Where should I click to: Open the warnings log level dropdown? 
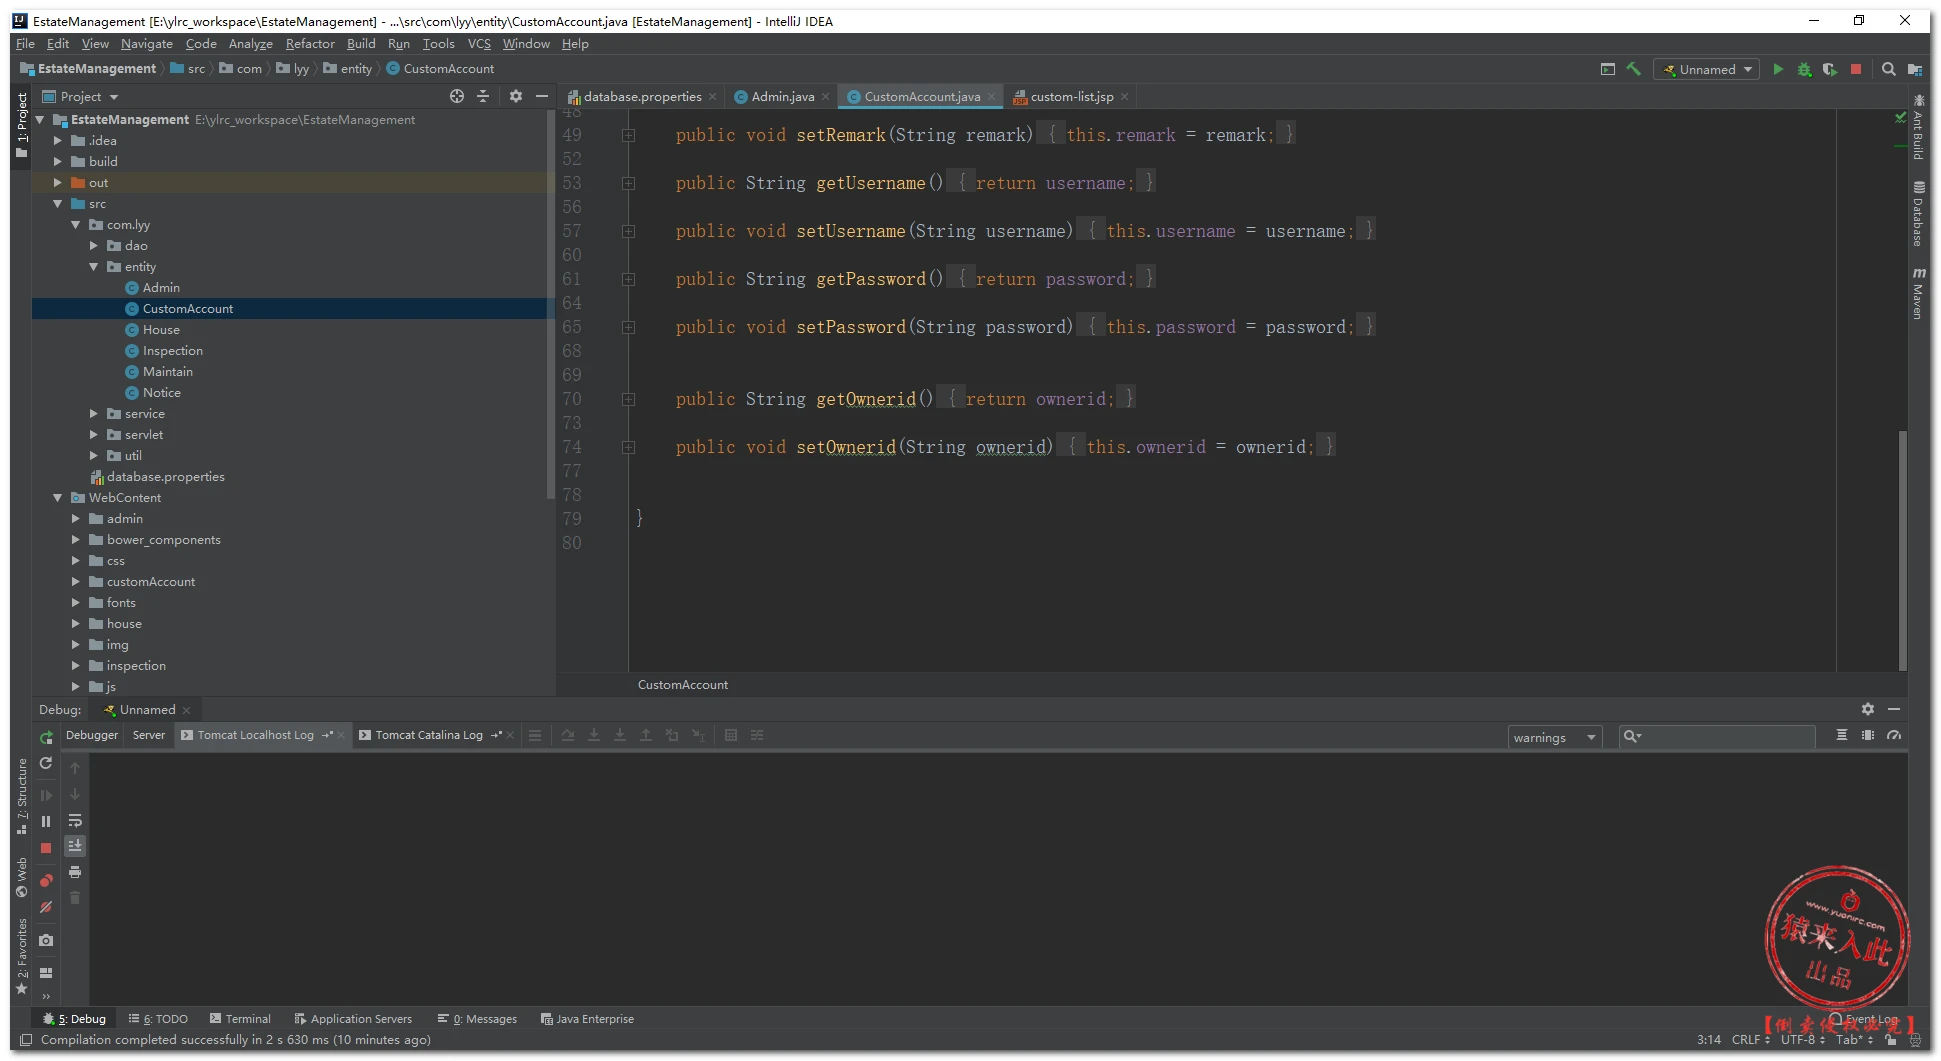point(1553,738)
